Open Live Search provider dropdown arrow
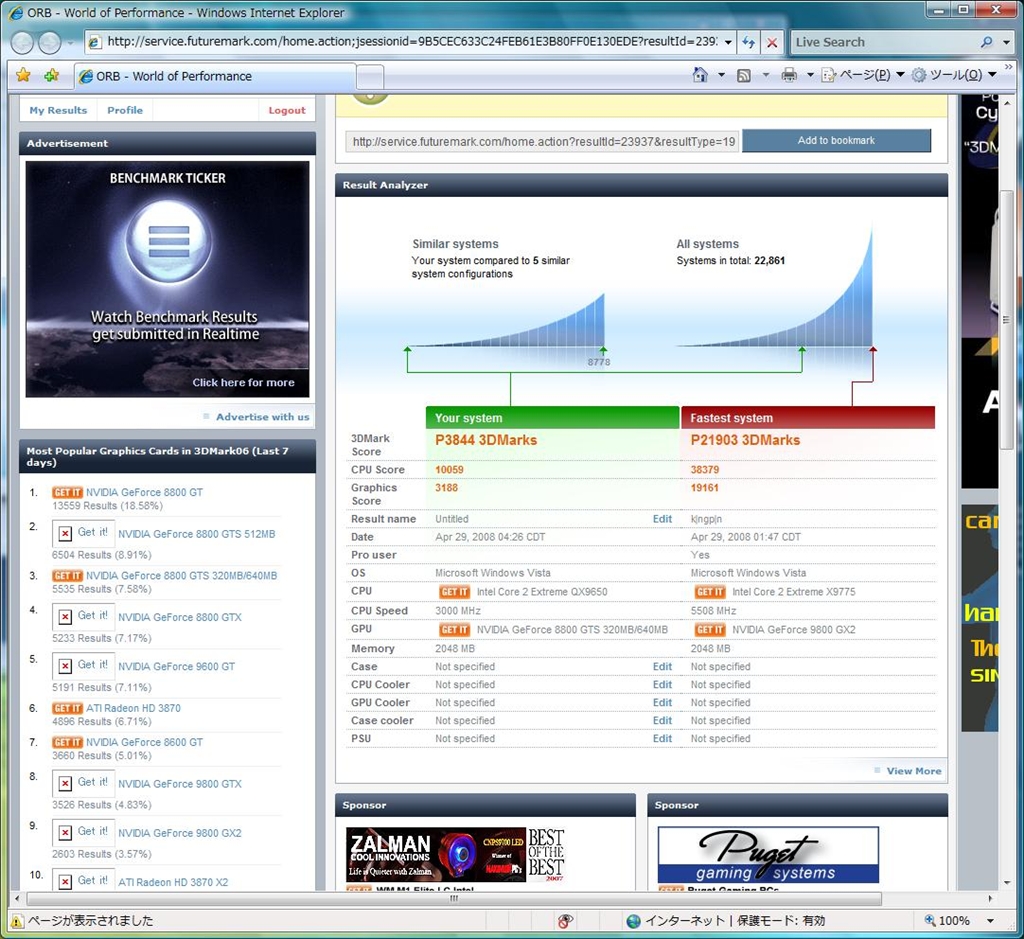 pyautogui.click(x=1006, y=42)
